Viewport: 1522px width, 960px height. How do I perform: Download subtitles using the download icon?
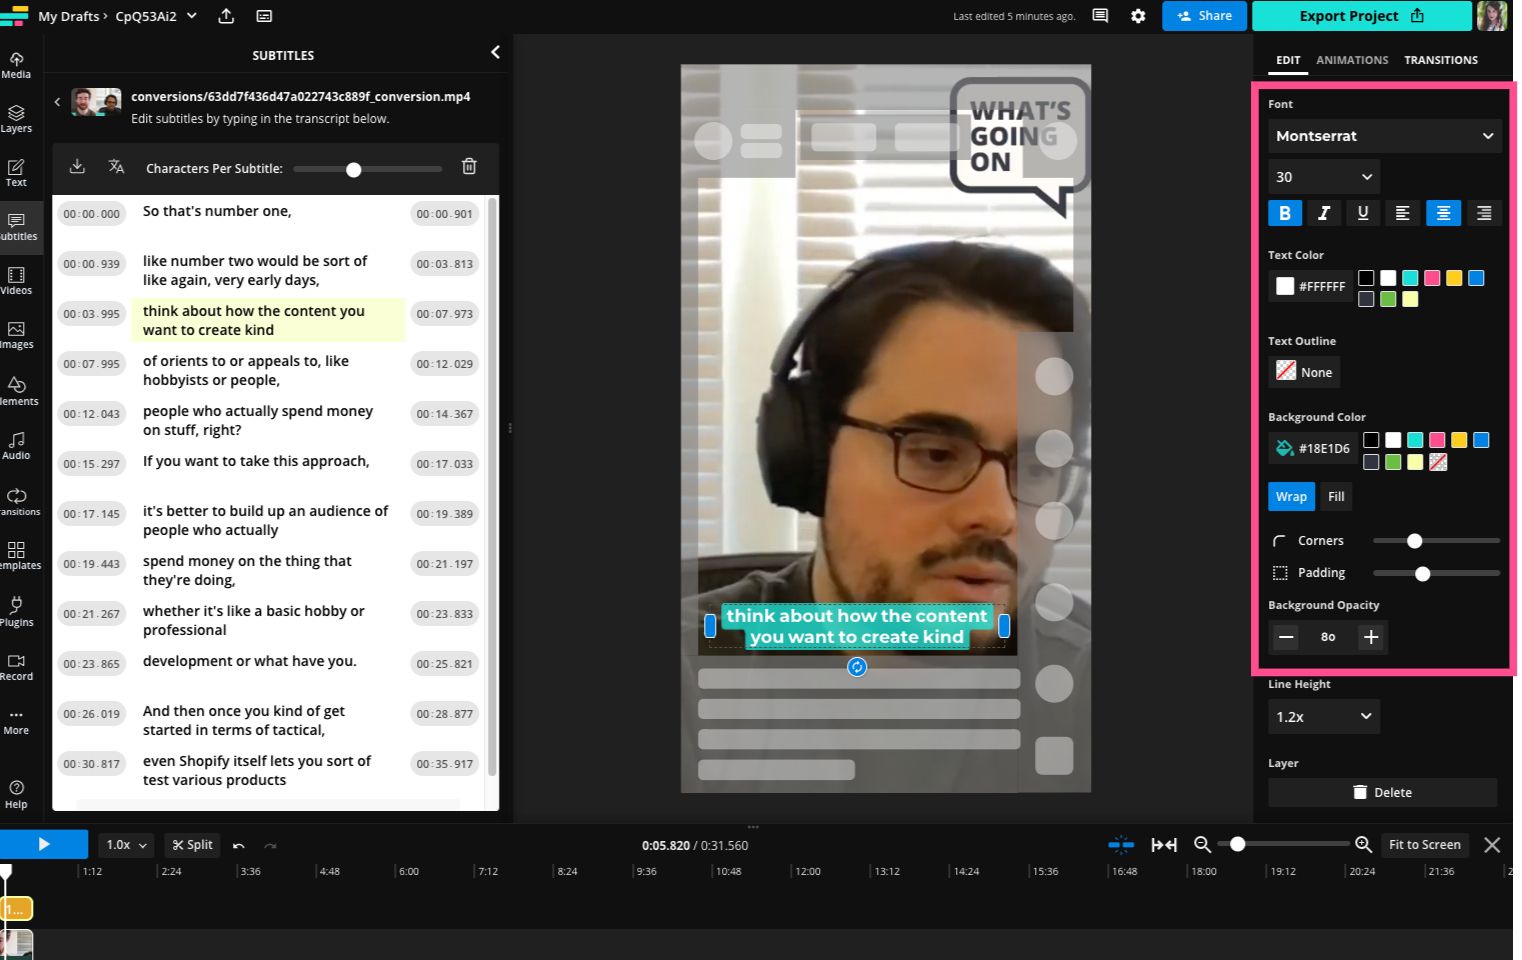pos(77,167)
